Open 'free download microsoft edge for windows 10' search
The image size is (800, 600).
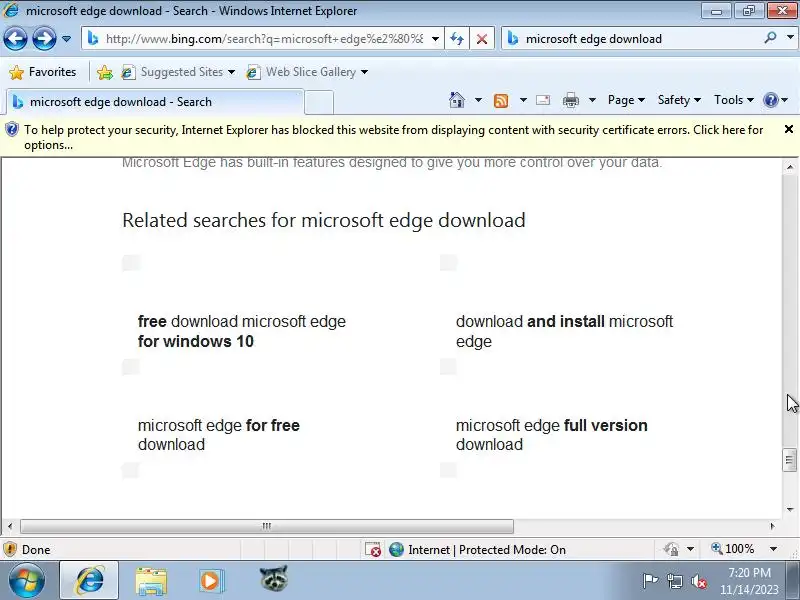coord(242,331)
